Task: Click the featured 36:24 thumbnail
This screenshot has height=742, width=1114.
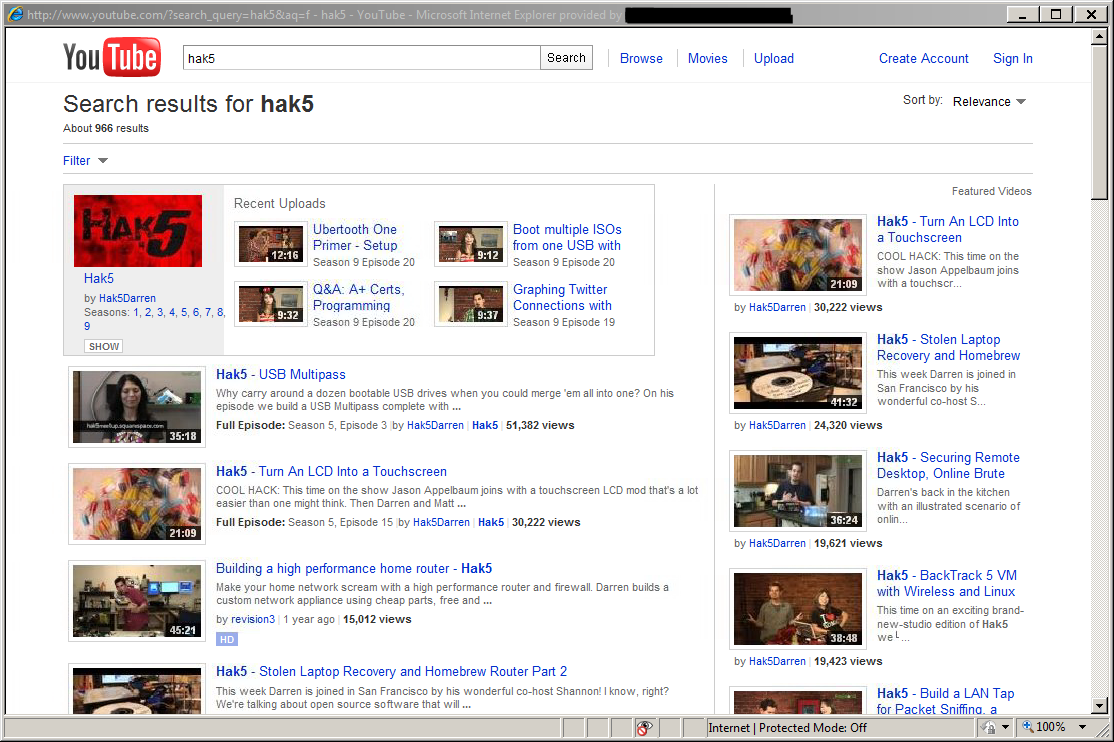Action: [798, 490]
